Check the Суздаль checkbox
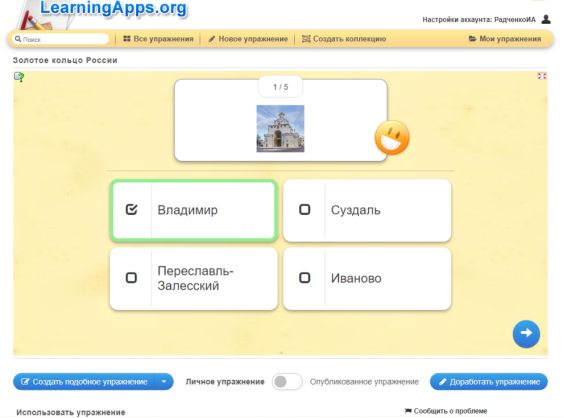Viewport: 564px width, 418px height. coord(305,209)
